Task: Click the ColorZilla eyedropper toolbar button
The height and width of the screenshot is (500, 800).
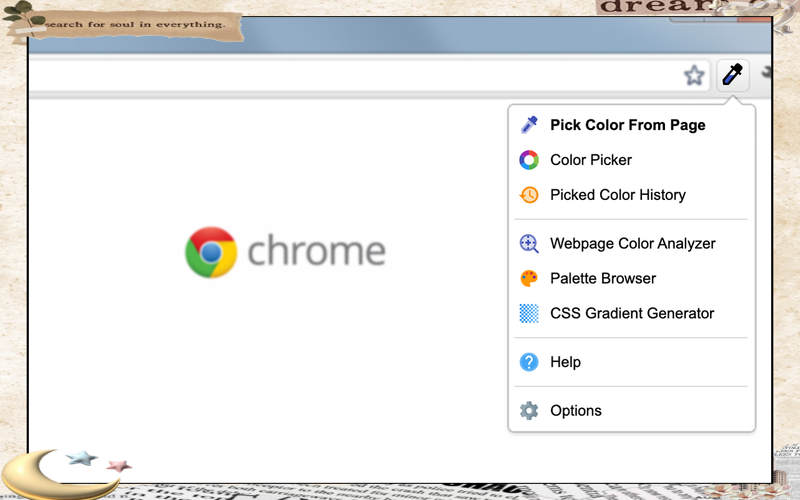Action: point(733,76)
